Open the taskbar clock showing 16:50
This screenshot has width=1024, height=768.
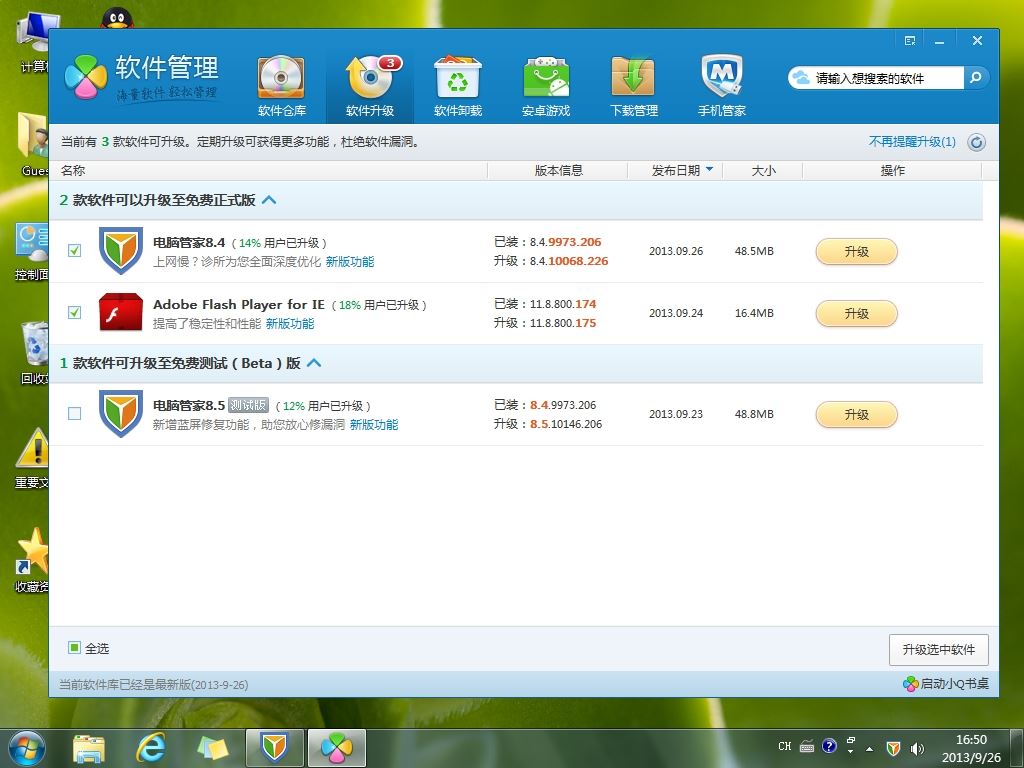[x=970, y=748]
